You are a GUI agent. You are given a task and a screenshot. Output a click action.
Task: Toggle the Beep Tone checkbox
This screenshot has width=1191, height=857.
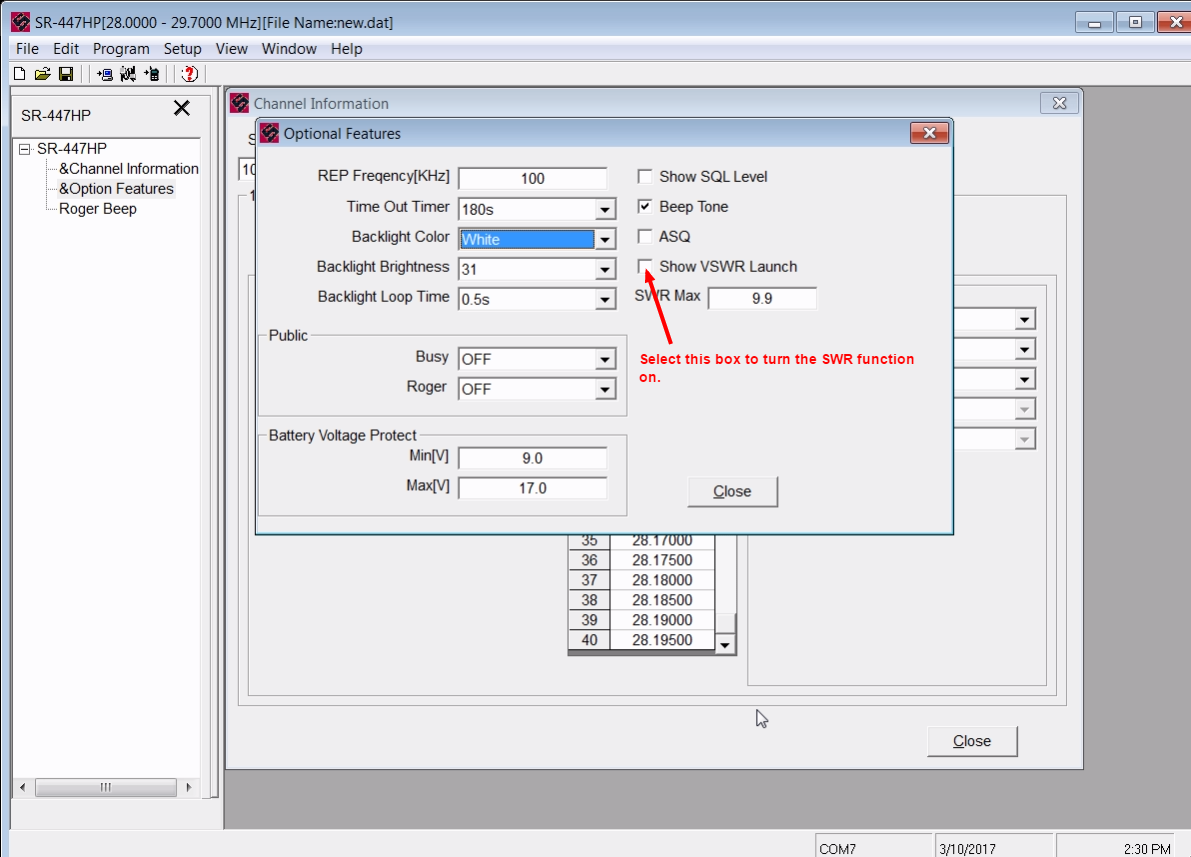point(645,207)
